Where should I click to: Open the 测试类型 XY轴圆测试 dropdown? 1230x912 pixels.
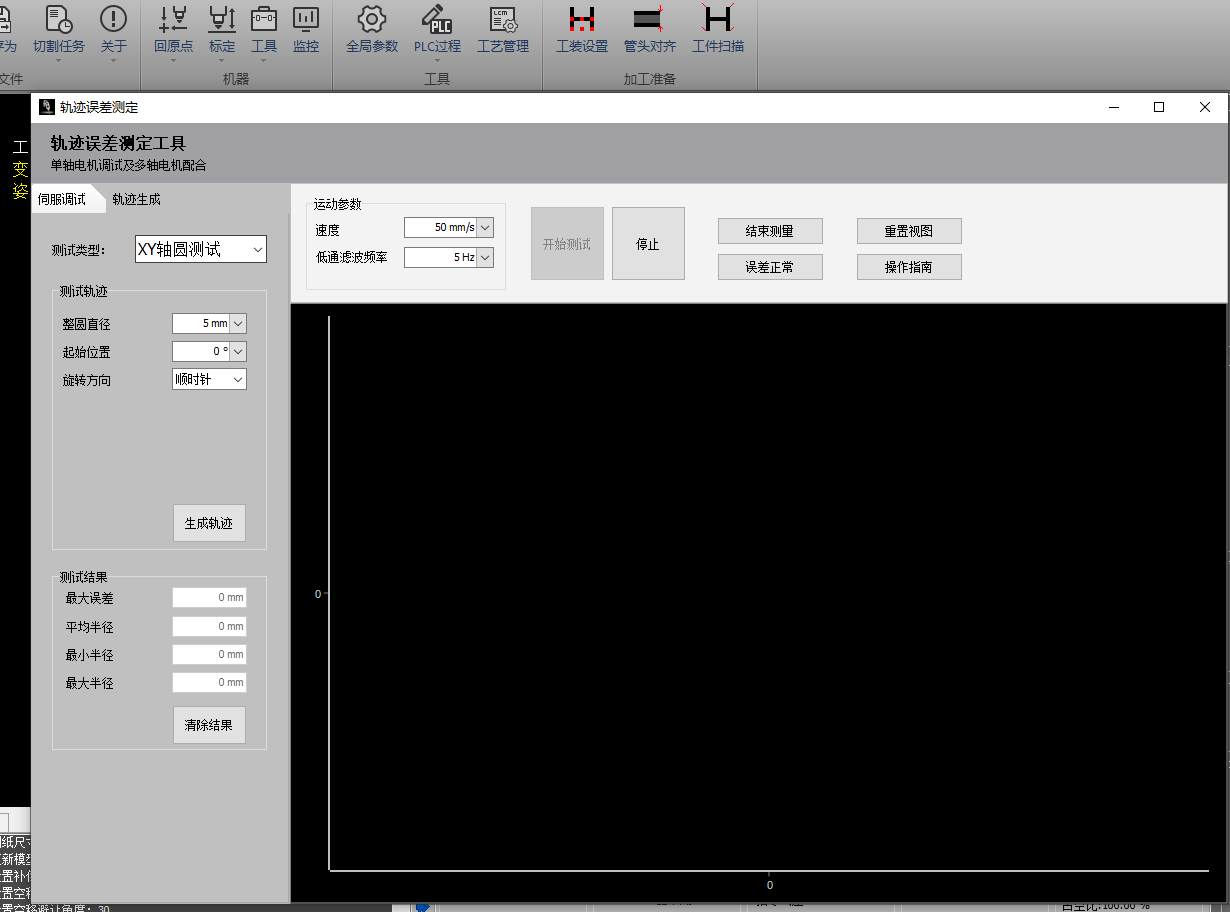[x=201, y=249]
